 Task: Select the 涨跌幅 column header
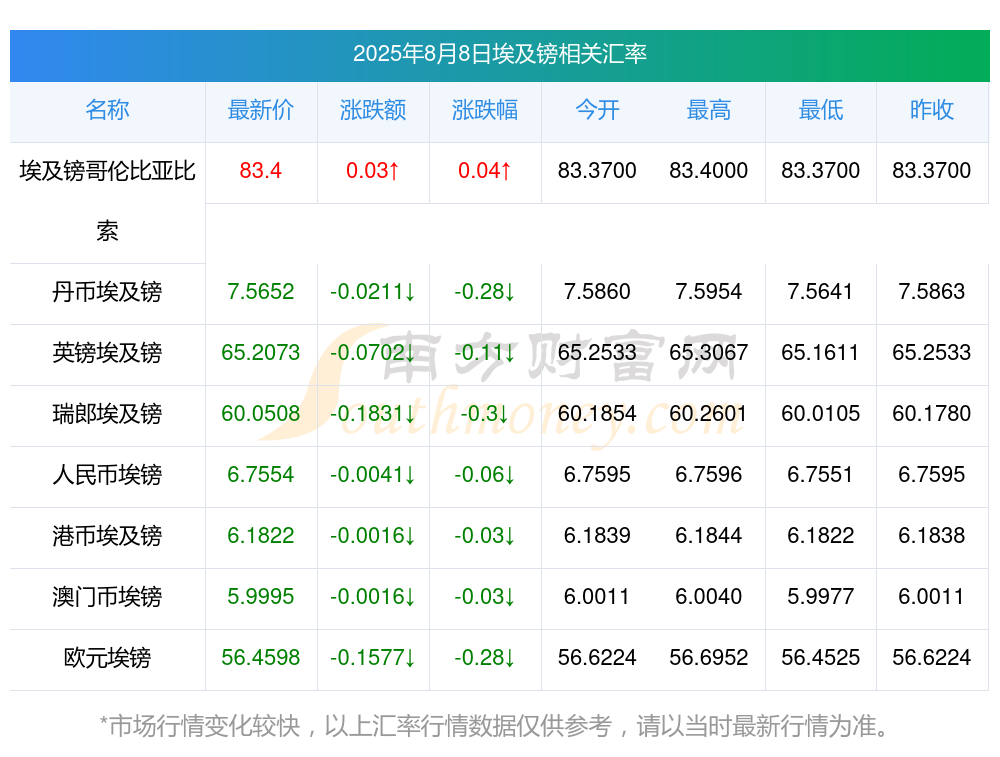[x=485, y=110]
